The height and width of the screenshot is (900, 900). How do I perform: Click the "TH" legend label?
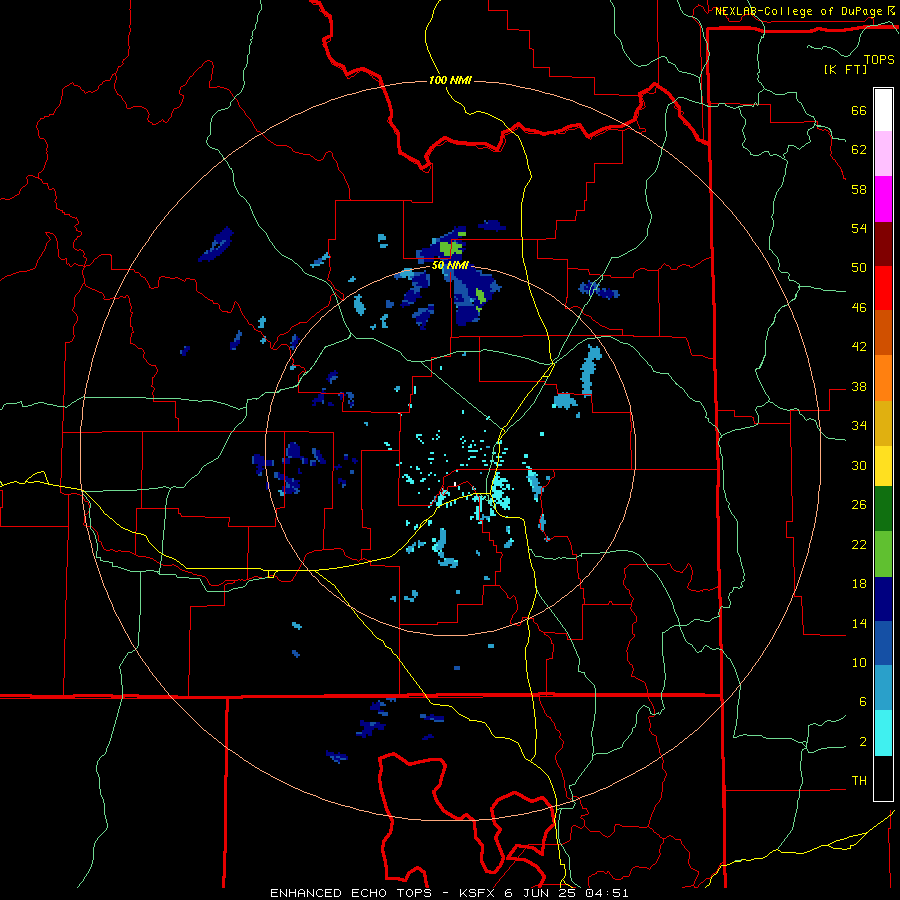tap(859, 781)
